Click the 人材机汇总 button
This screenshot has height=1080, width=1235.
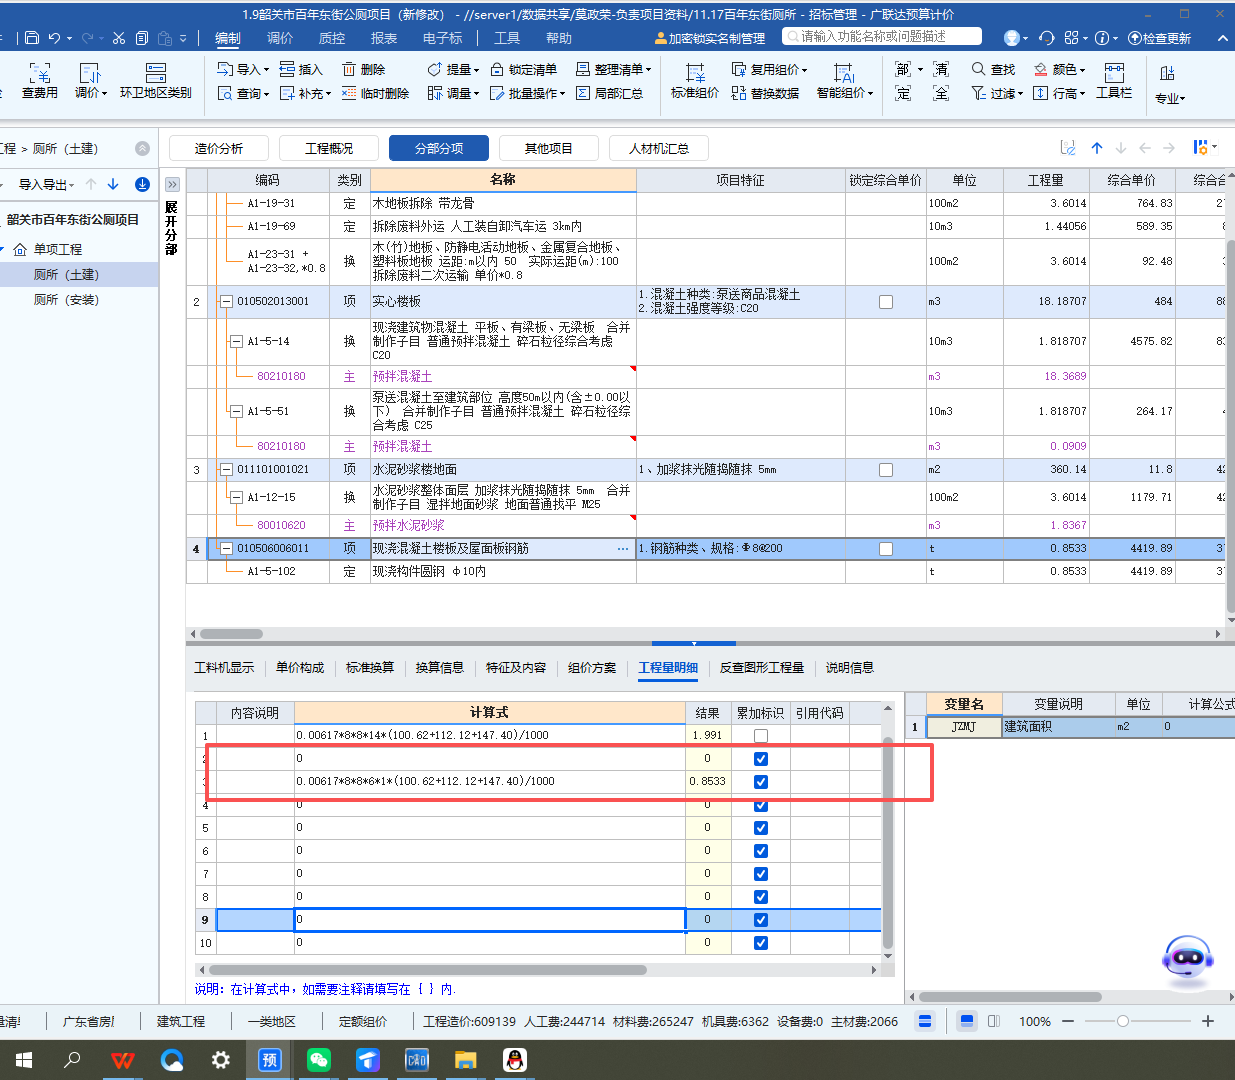point(659,148)
